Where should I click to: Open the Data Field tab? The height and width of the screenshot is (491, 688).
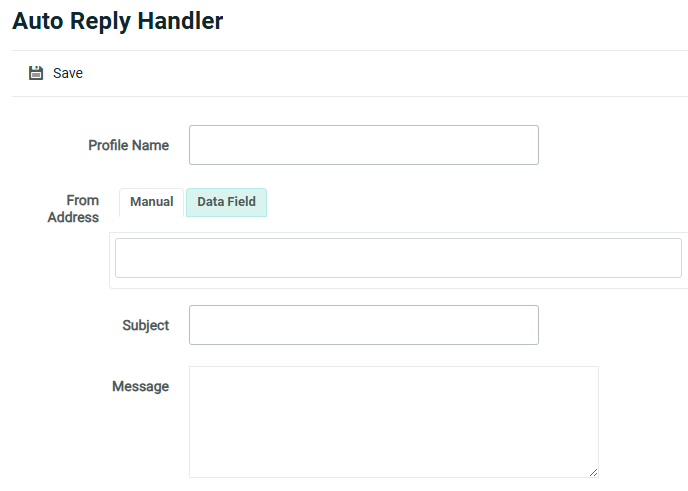pyautogui.click(x=226, y=202)
